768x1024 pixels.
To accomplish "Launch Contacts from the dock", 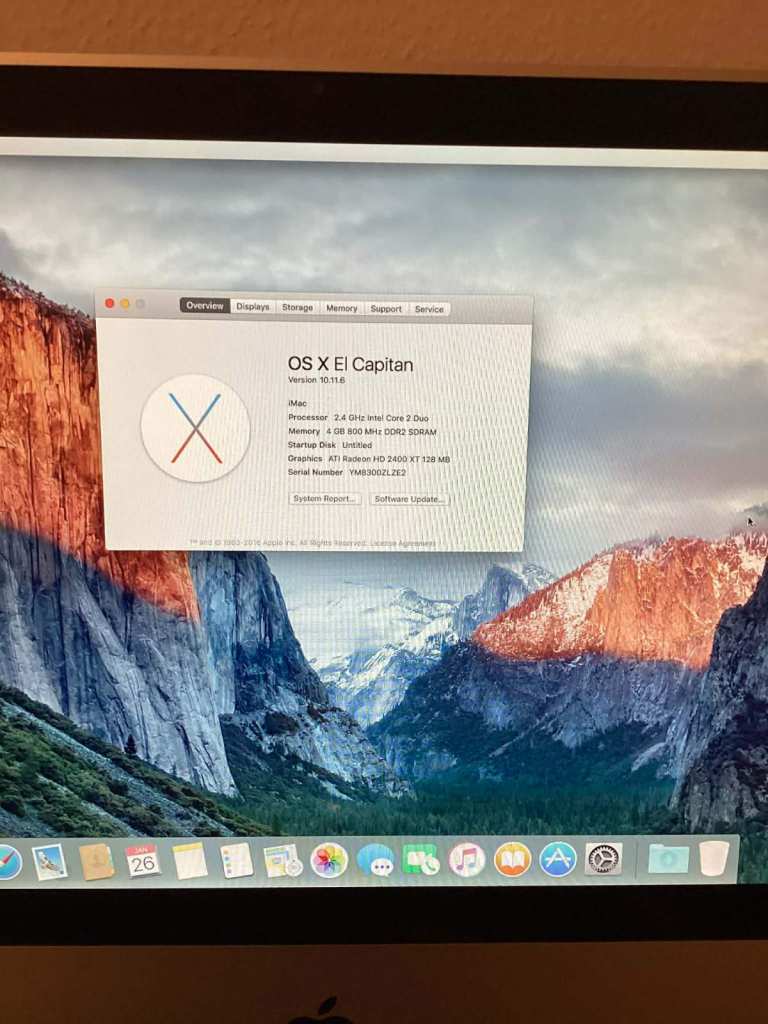I will tap(97, 862).
